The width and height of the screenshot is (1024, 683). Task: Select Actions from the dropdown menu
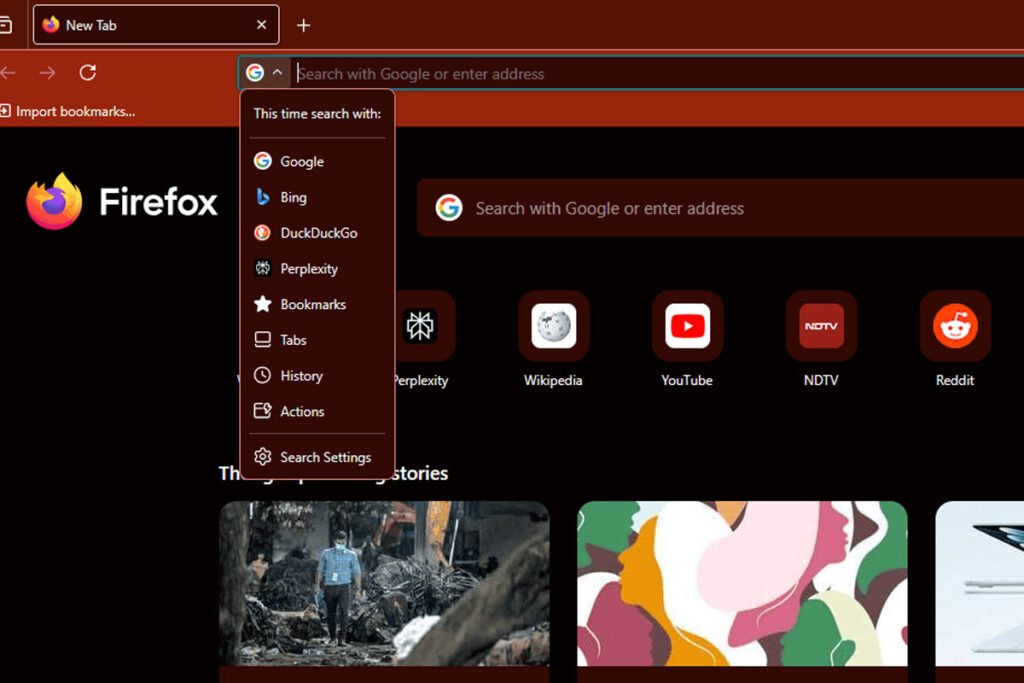(x=317, y=411)
